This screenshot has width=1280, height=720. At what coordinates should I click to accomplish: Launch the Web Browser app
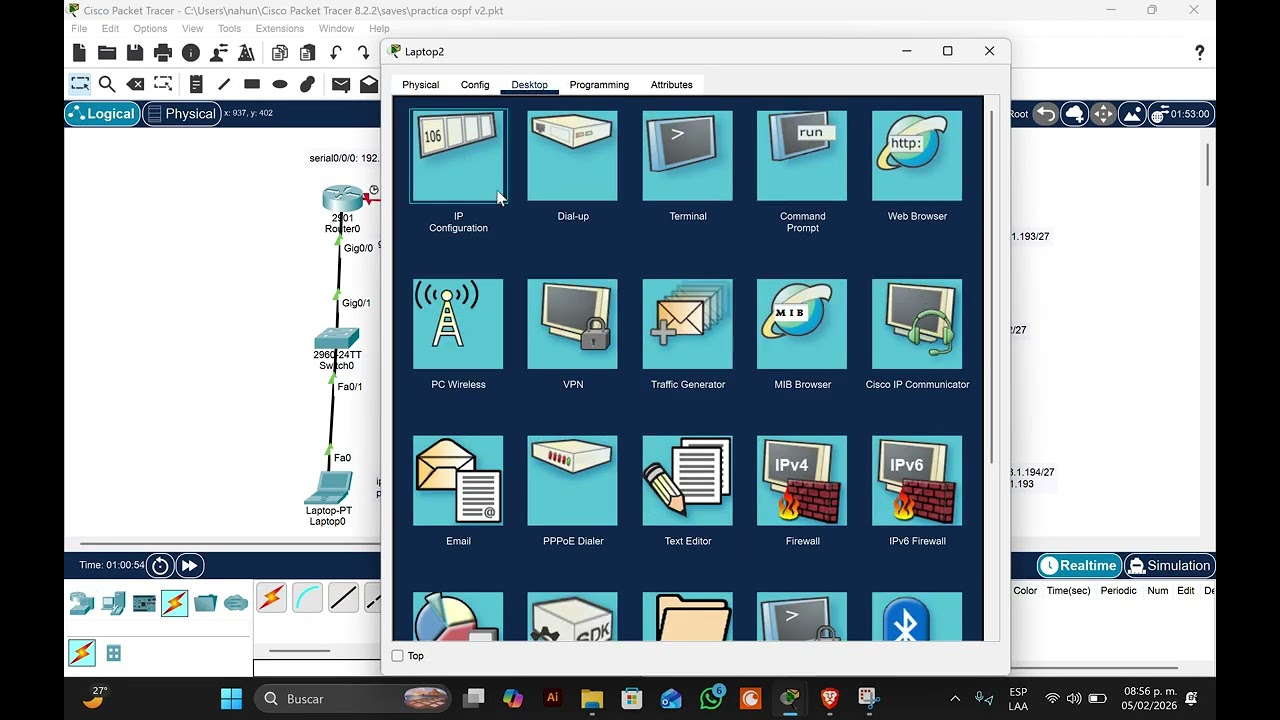pyautogui.click(x=917, y=156)
